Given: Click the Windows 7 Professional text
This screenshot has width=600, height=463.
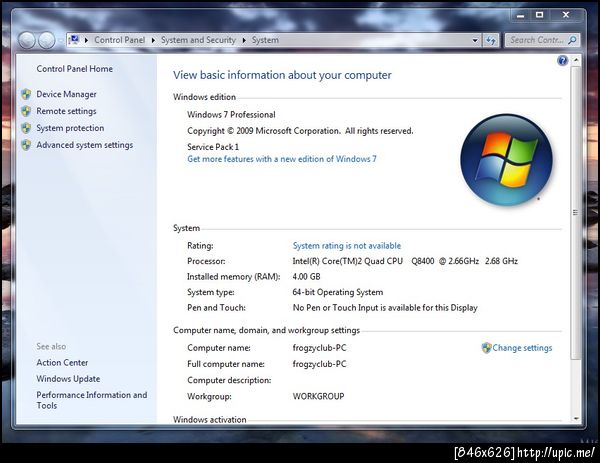Looking at the screenshot, I should click(x=231, y=114).
